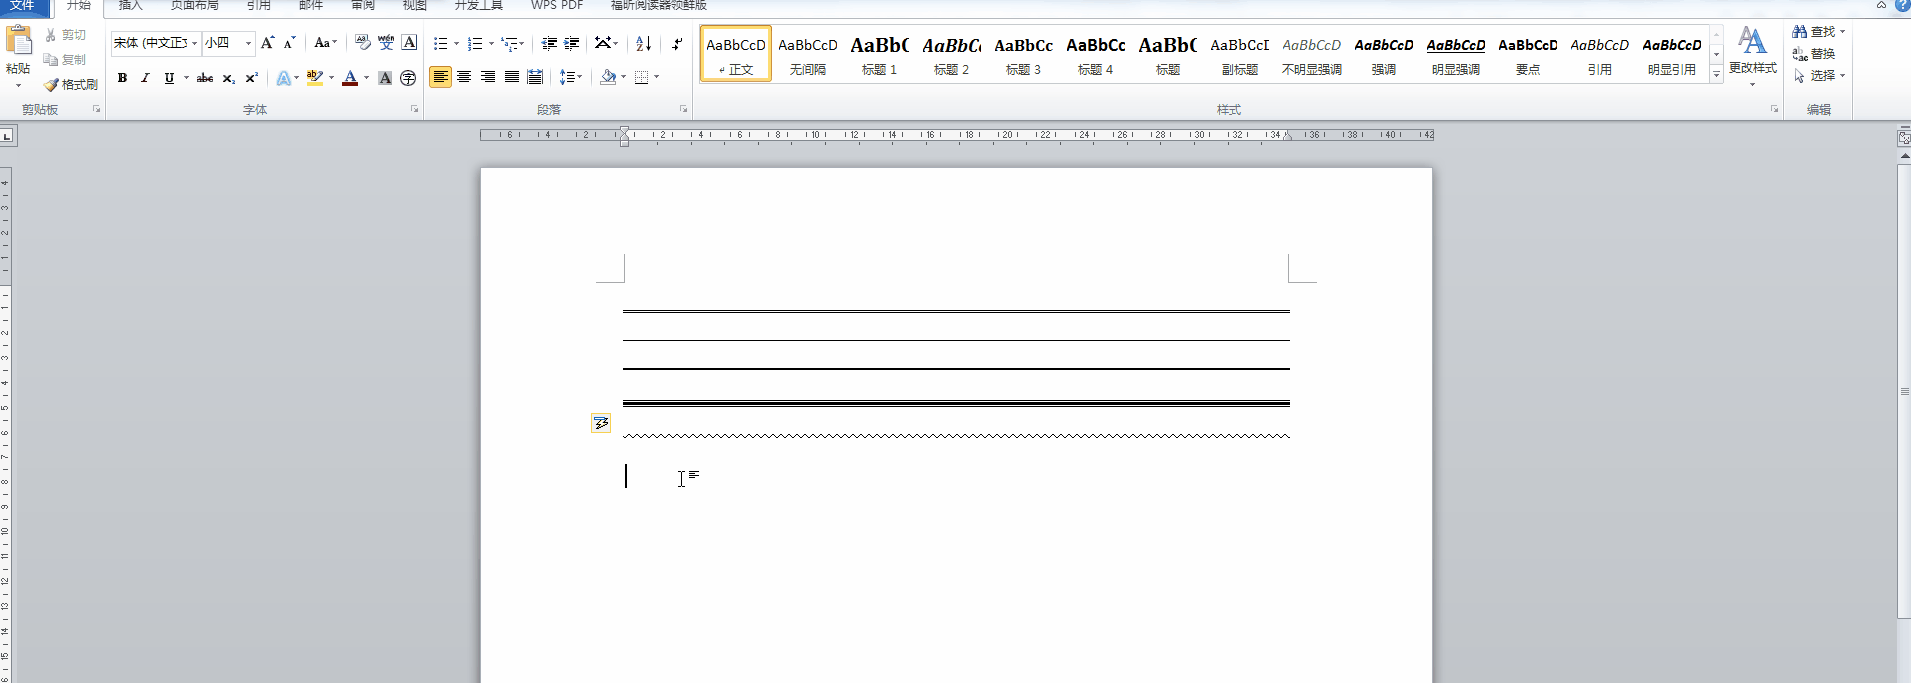Click the superscript x² icon
This screenshot has width=1911, height=683.
251,78
